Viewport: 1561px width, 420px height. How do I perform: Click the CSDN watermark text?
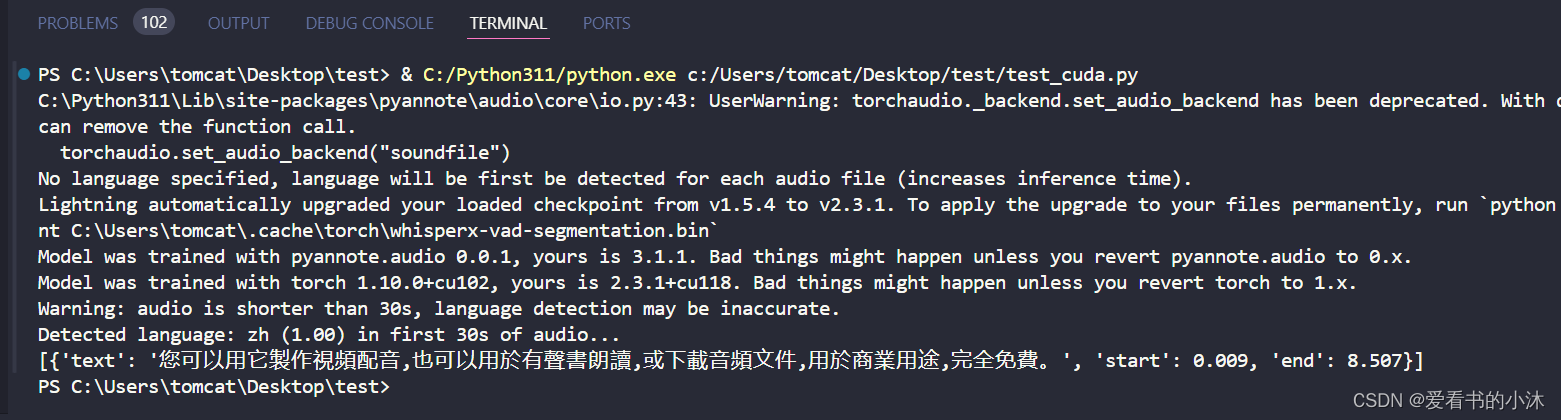tap(1449, 400)
